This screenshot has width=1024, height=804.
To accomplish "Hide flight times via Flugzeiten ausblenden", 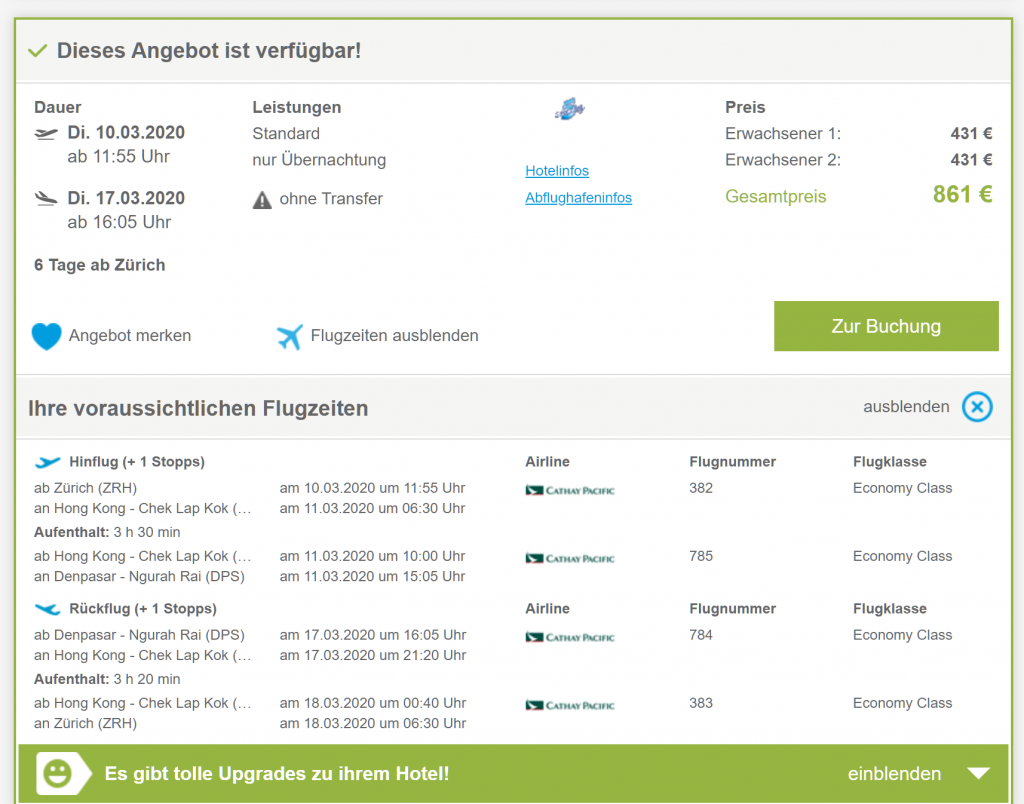I will coord(394,336).
